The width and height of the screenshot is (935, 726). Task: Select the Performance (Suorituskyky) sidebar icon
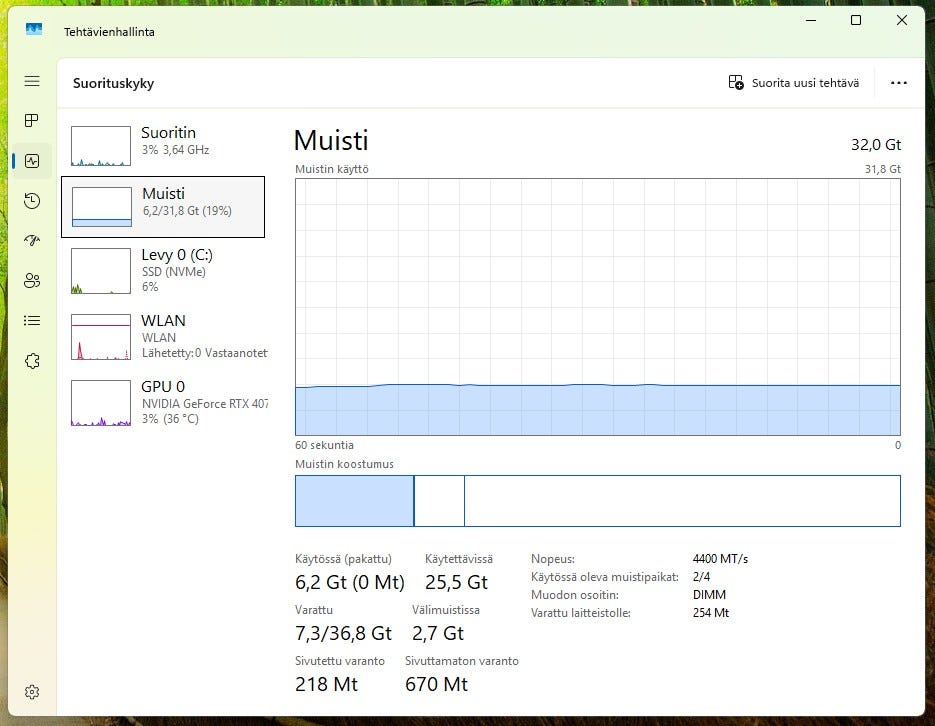tap(32, 160)
